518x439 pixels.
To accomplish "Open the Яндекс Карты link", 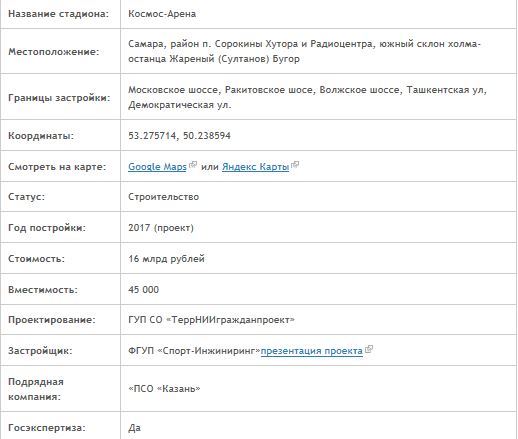I will [255, 166].
